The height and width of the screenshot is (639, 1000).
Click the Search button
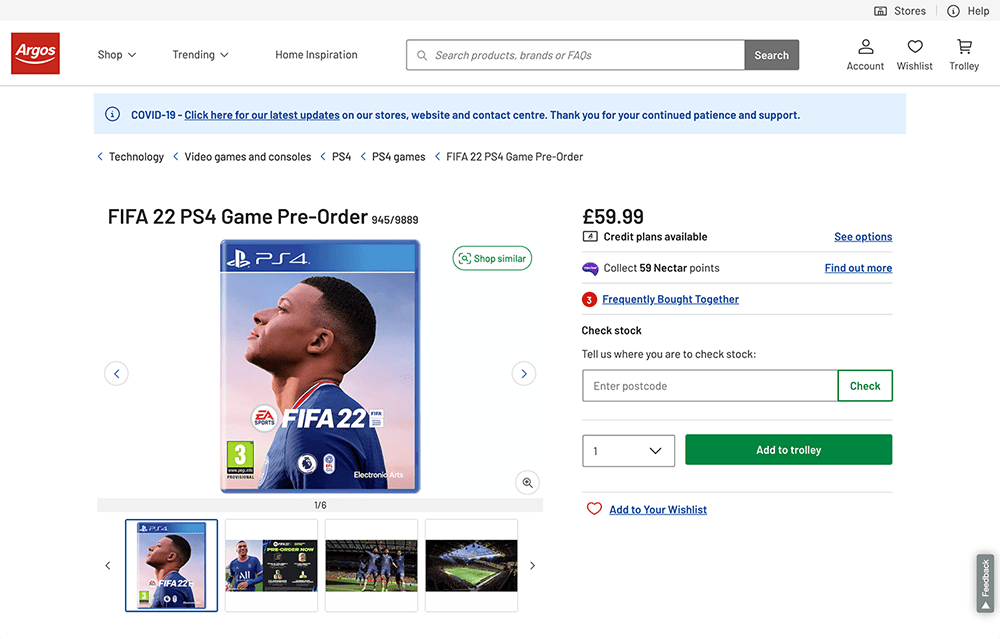point(771,55)
